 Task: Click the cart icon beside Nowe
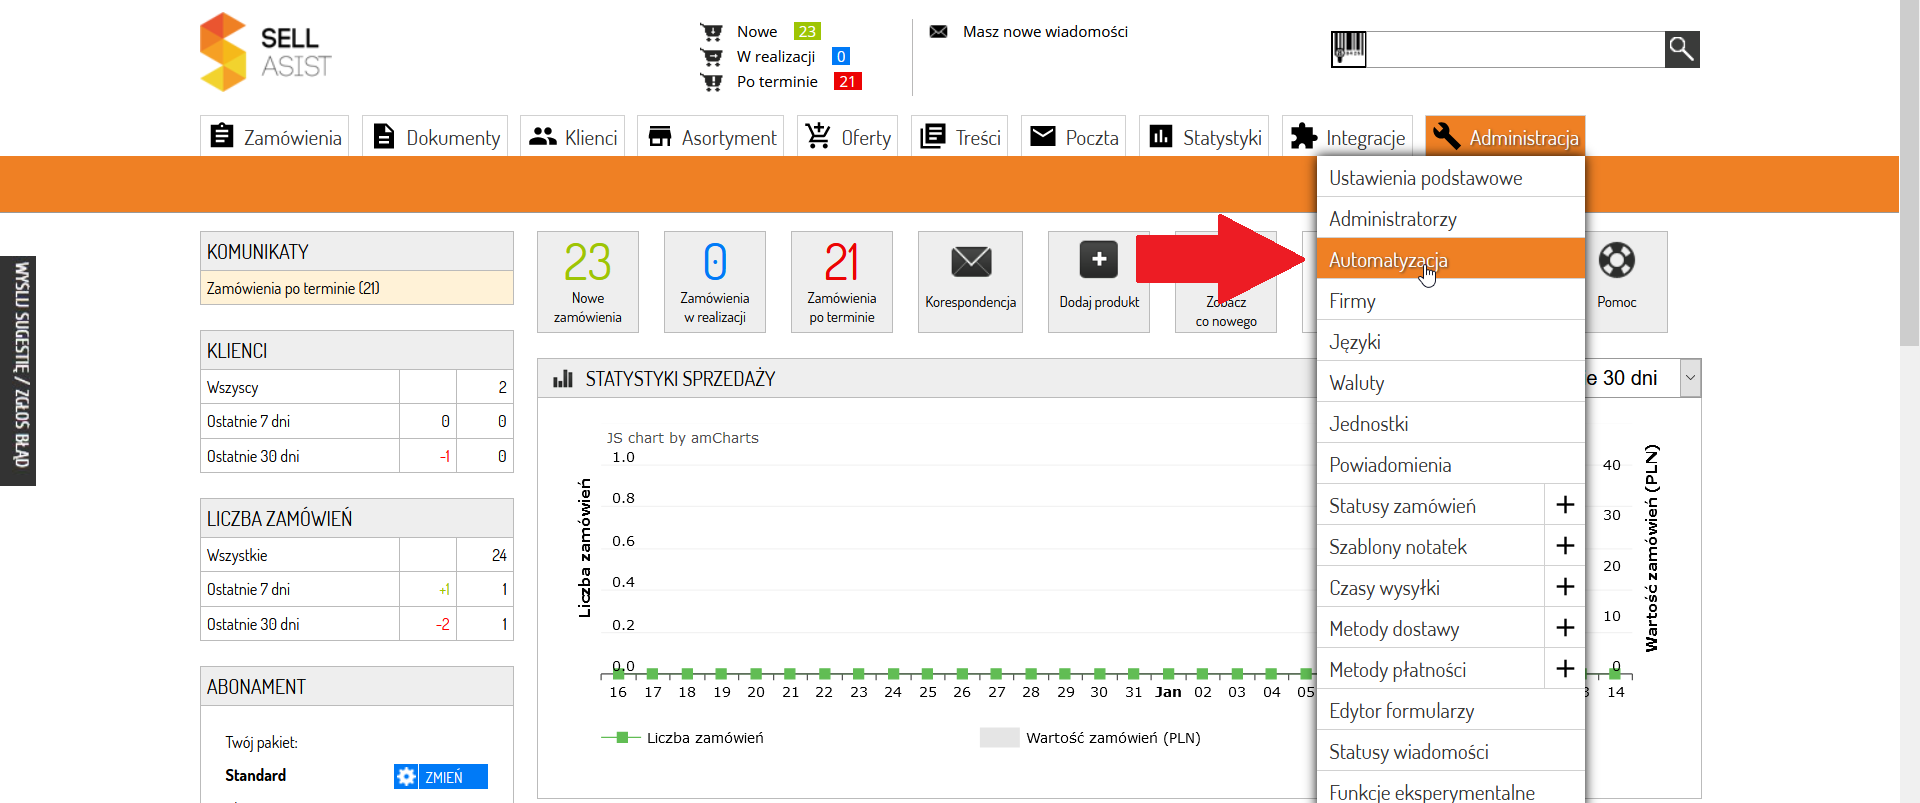[712, 32]
